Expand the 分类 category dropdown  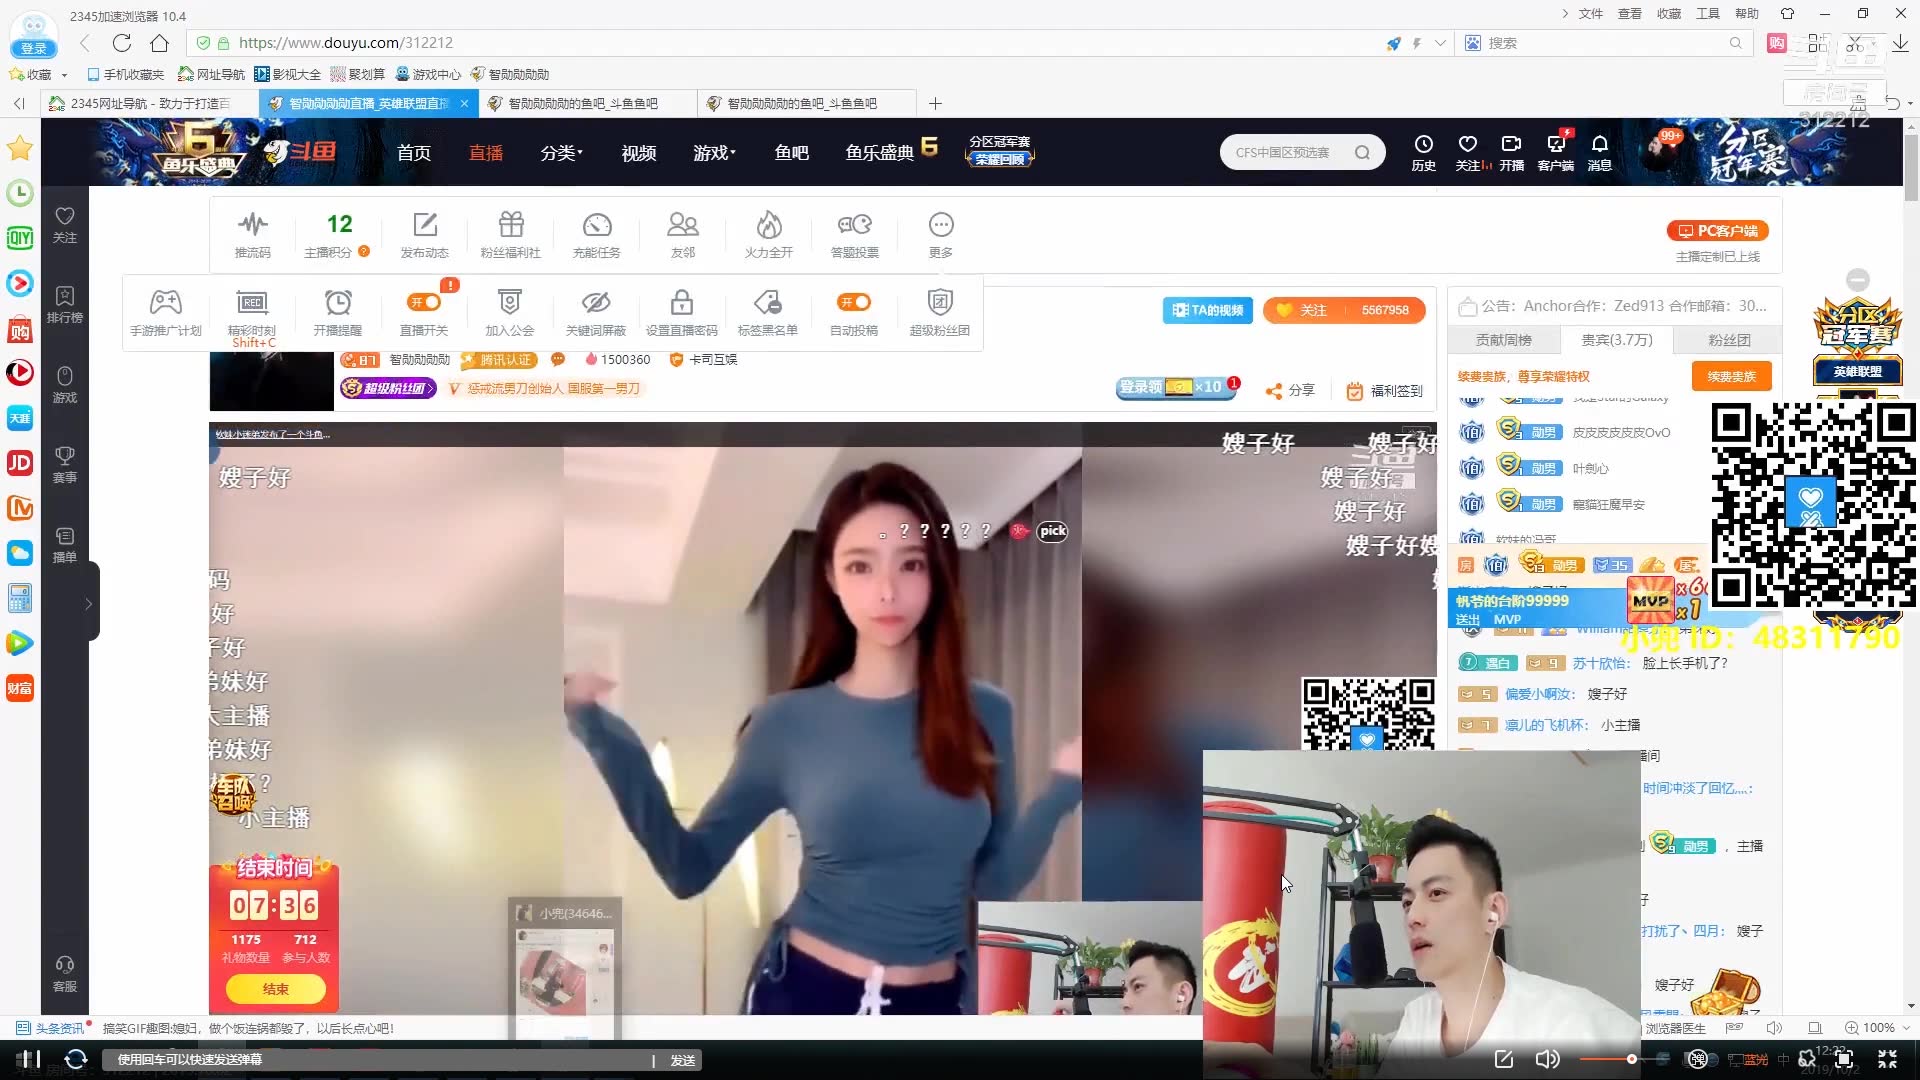pos(561,152)
